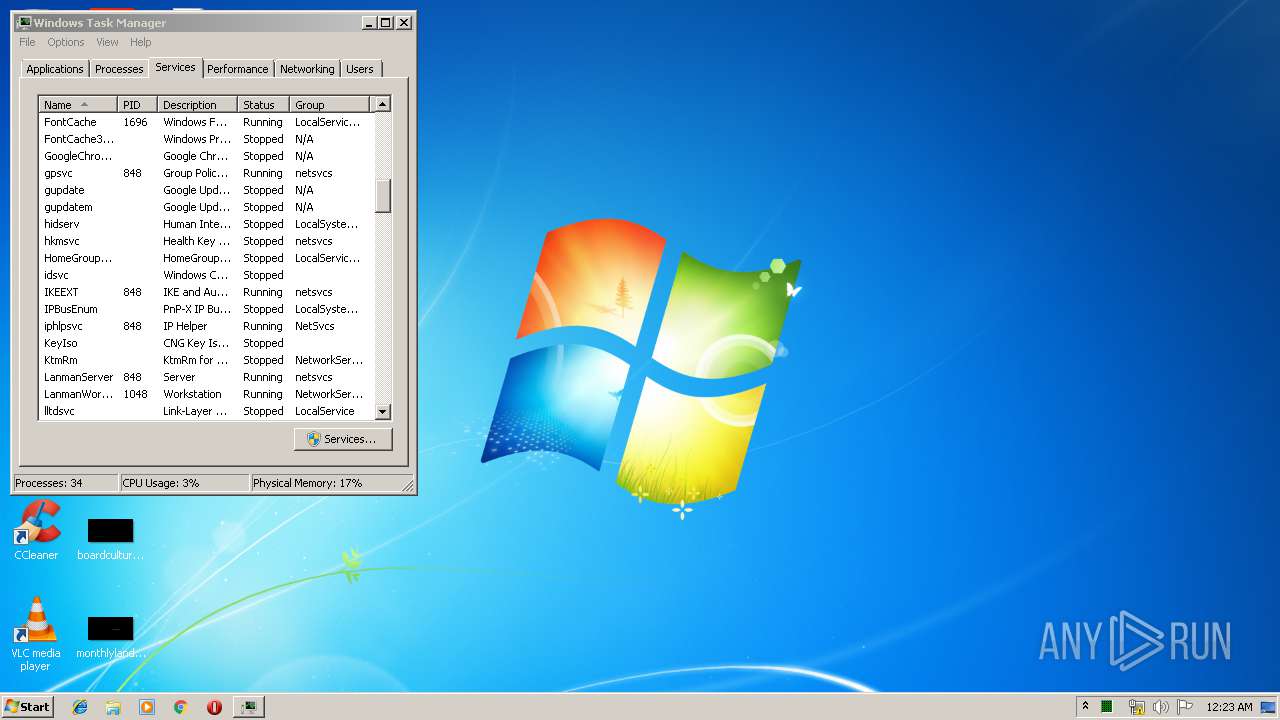1280x720 pixels.
Task: Open the Opera browser taskbar icon
Action: (x=214, y=707)
